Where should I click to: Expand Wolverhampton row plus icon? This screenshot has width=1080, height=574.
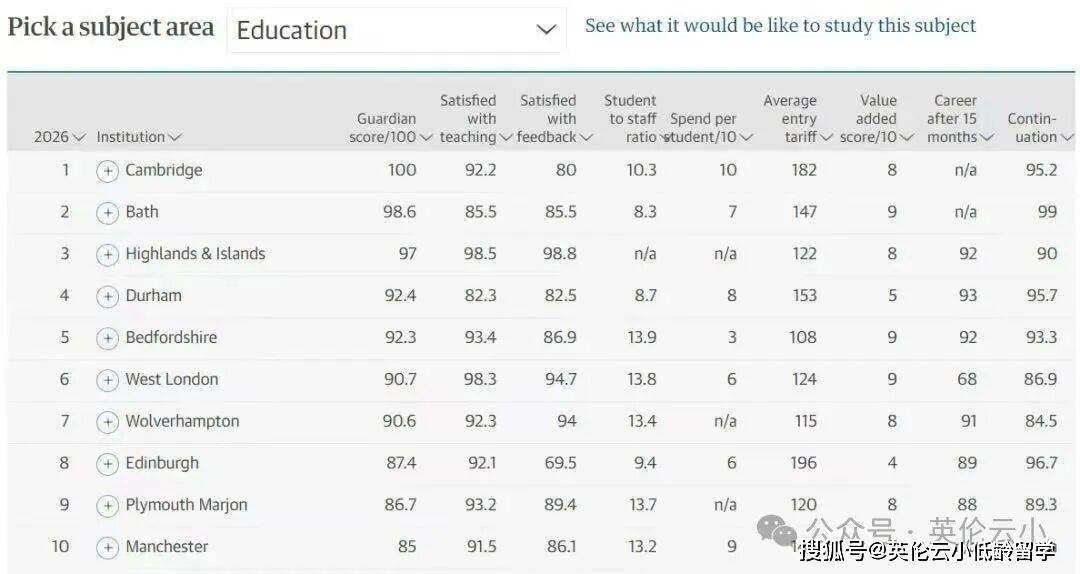(107, 423)
